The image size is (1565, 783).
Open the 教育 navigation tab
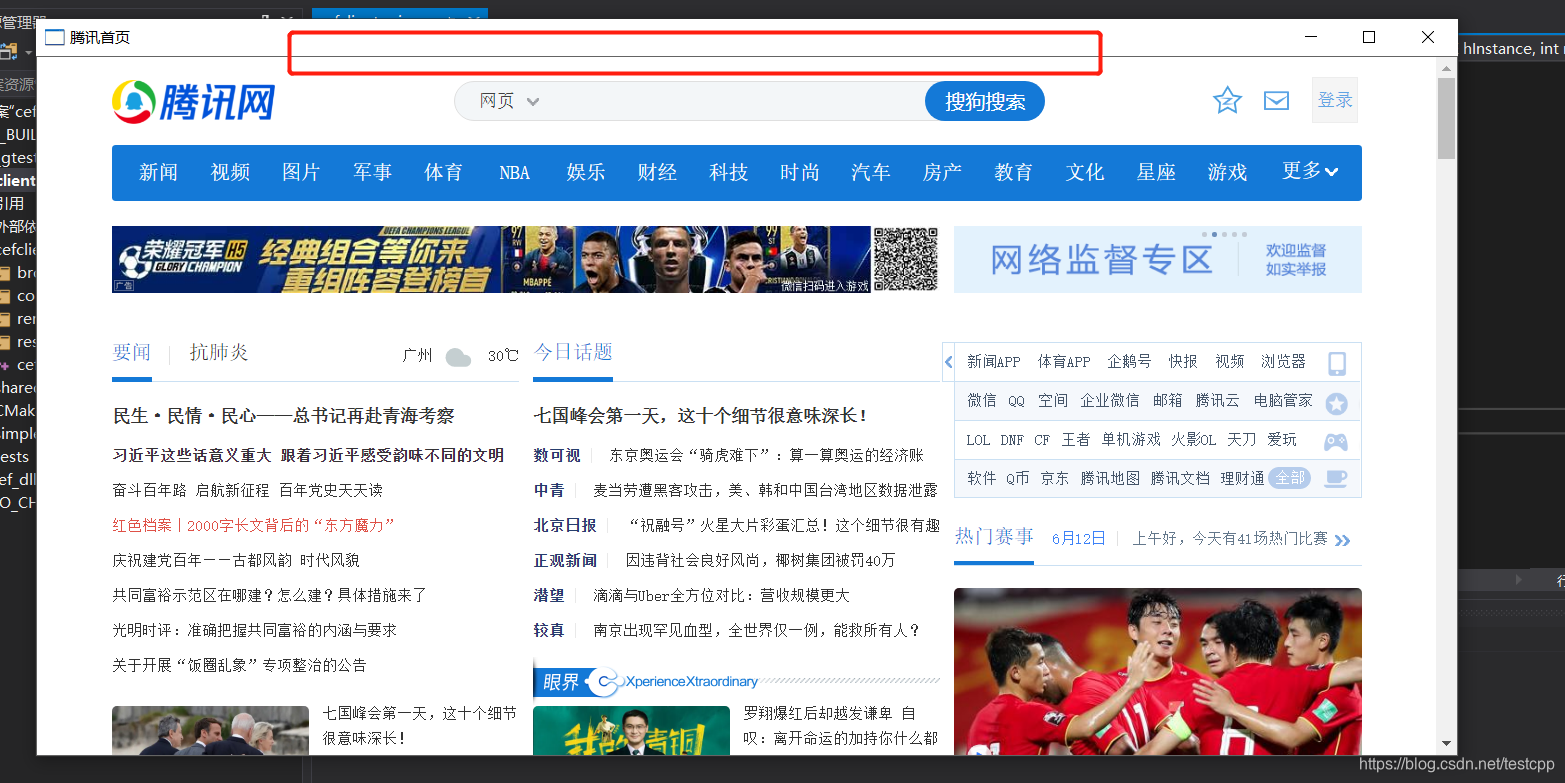click(1013, 172)
